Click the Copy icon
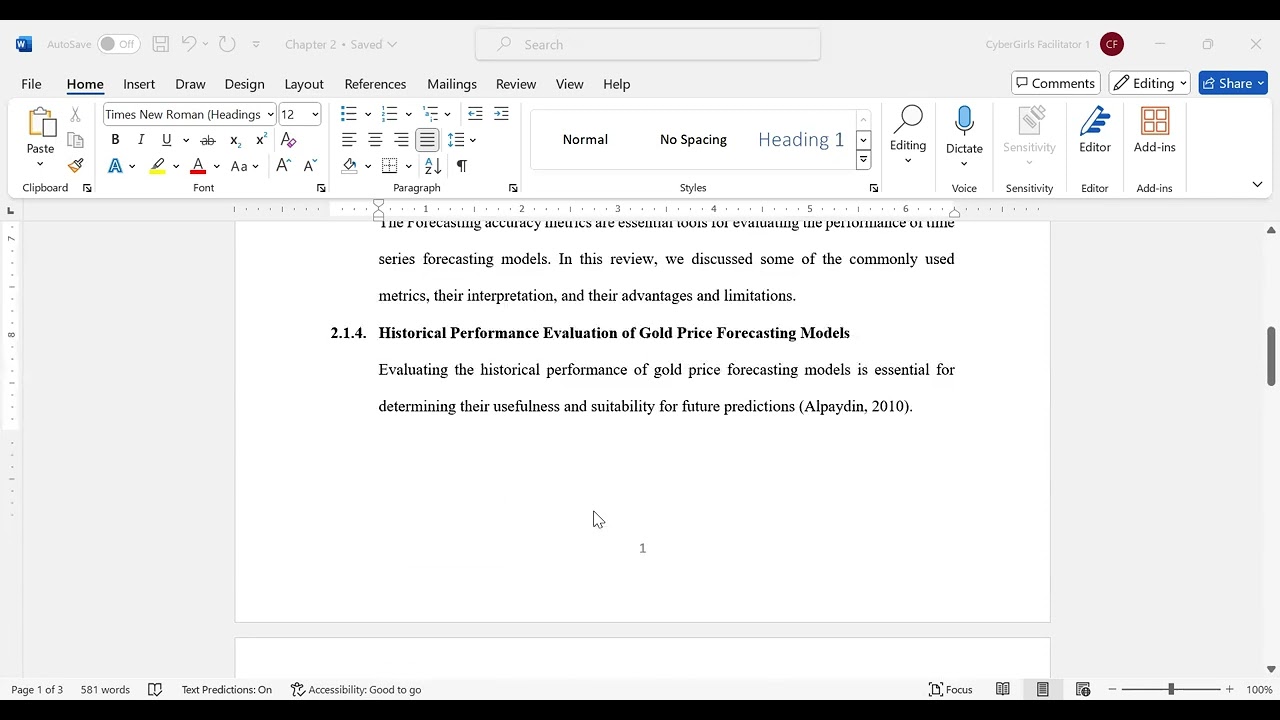 tap(75, 140)
